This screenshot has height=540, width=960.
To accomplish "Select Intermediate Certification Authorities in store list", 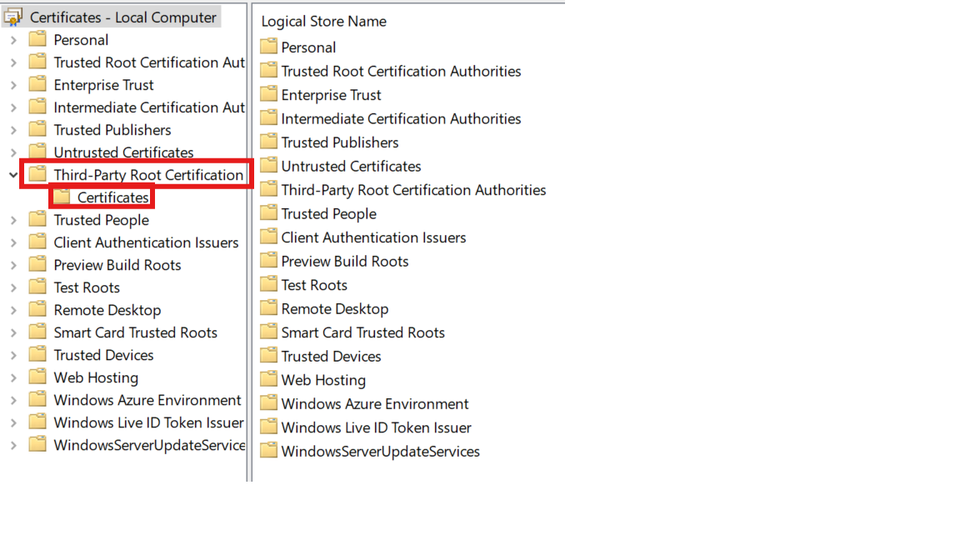I will tap(401, 119).
